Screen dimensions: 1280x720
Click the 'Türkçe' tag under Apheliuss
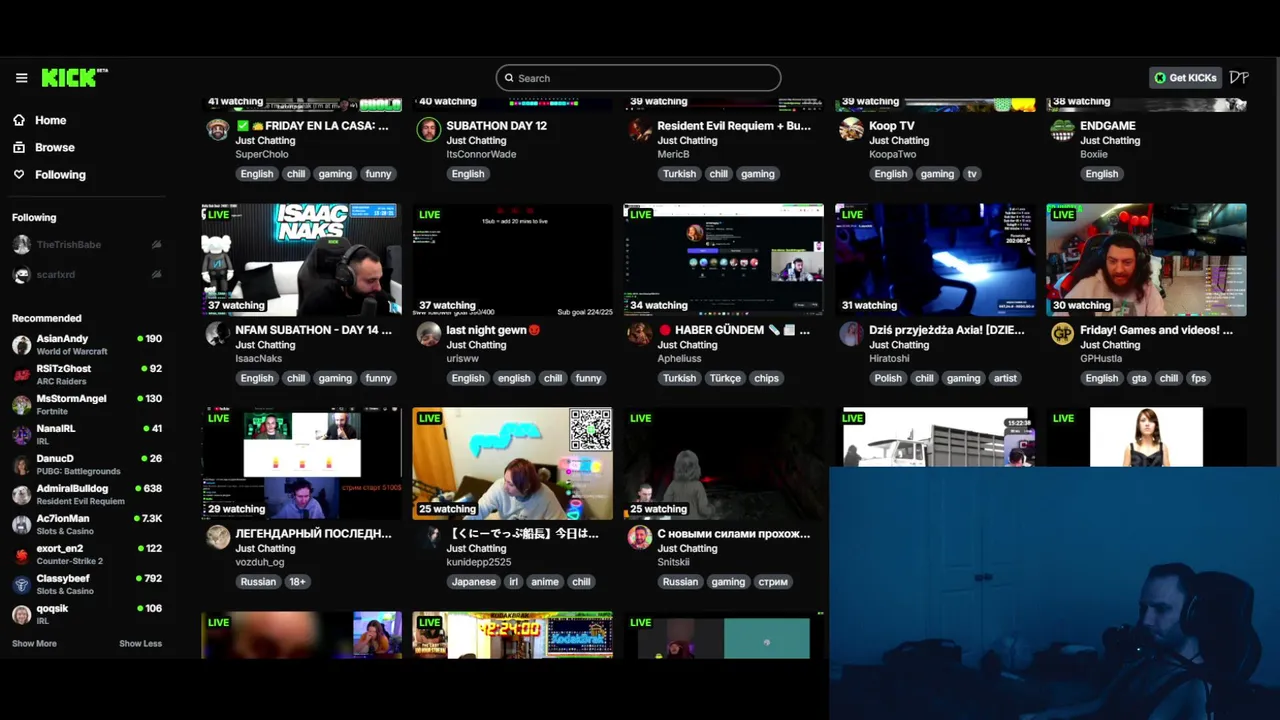725,378
